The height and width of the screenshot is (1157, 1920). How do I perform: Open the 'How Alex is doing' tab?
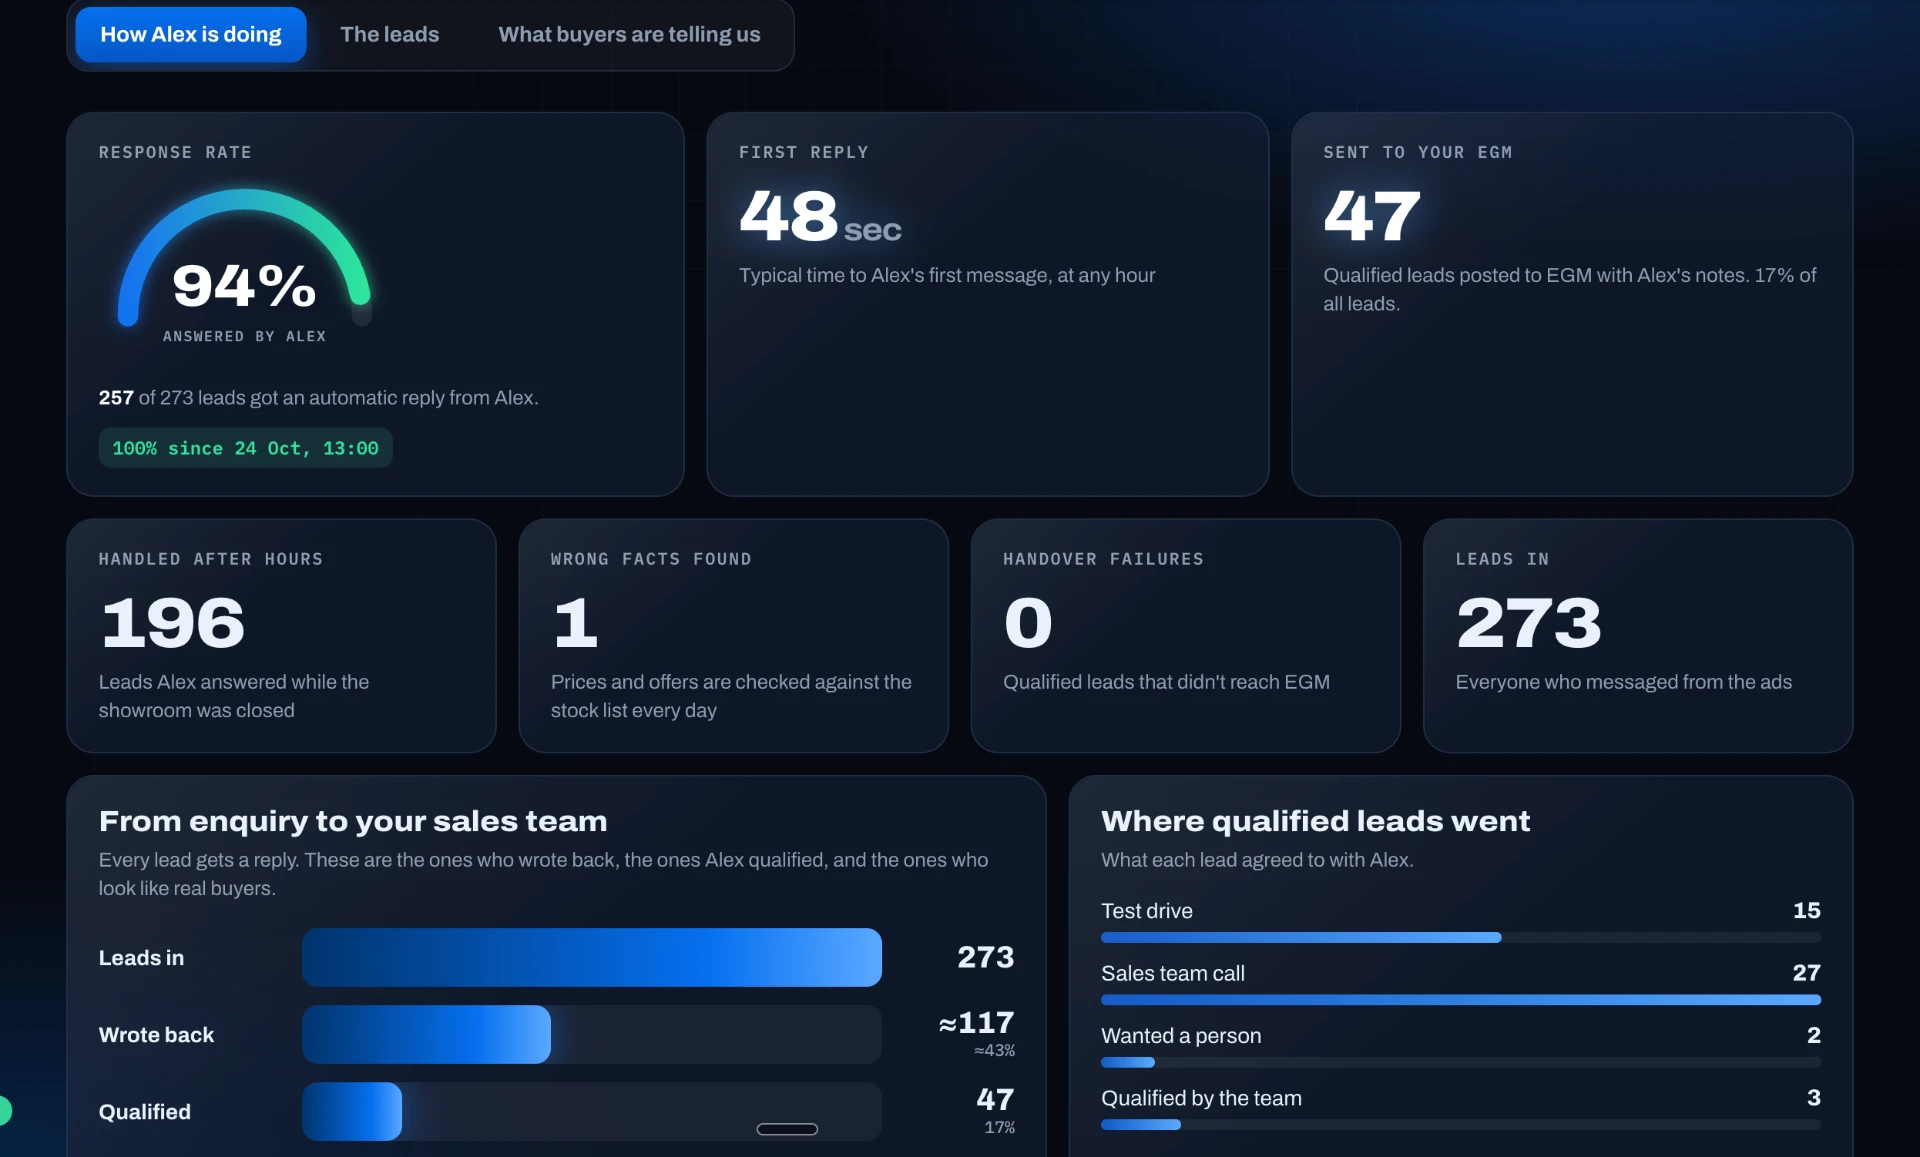pyautogui.click(x=191, y=34)
